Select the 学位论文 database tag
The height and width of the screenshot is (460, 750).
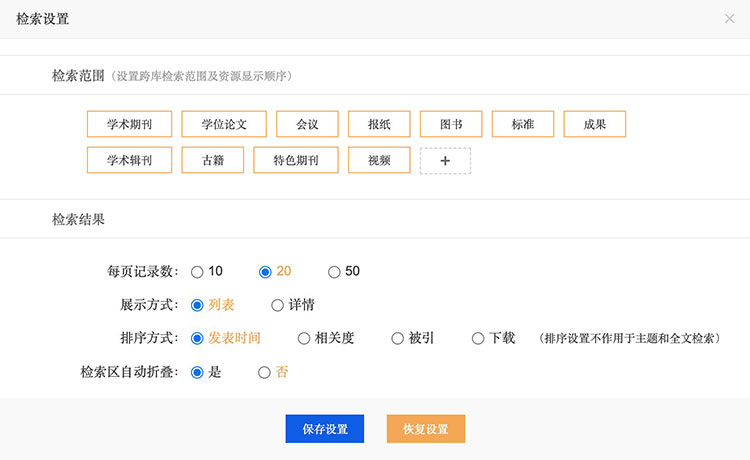click(x=224, y=124)
